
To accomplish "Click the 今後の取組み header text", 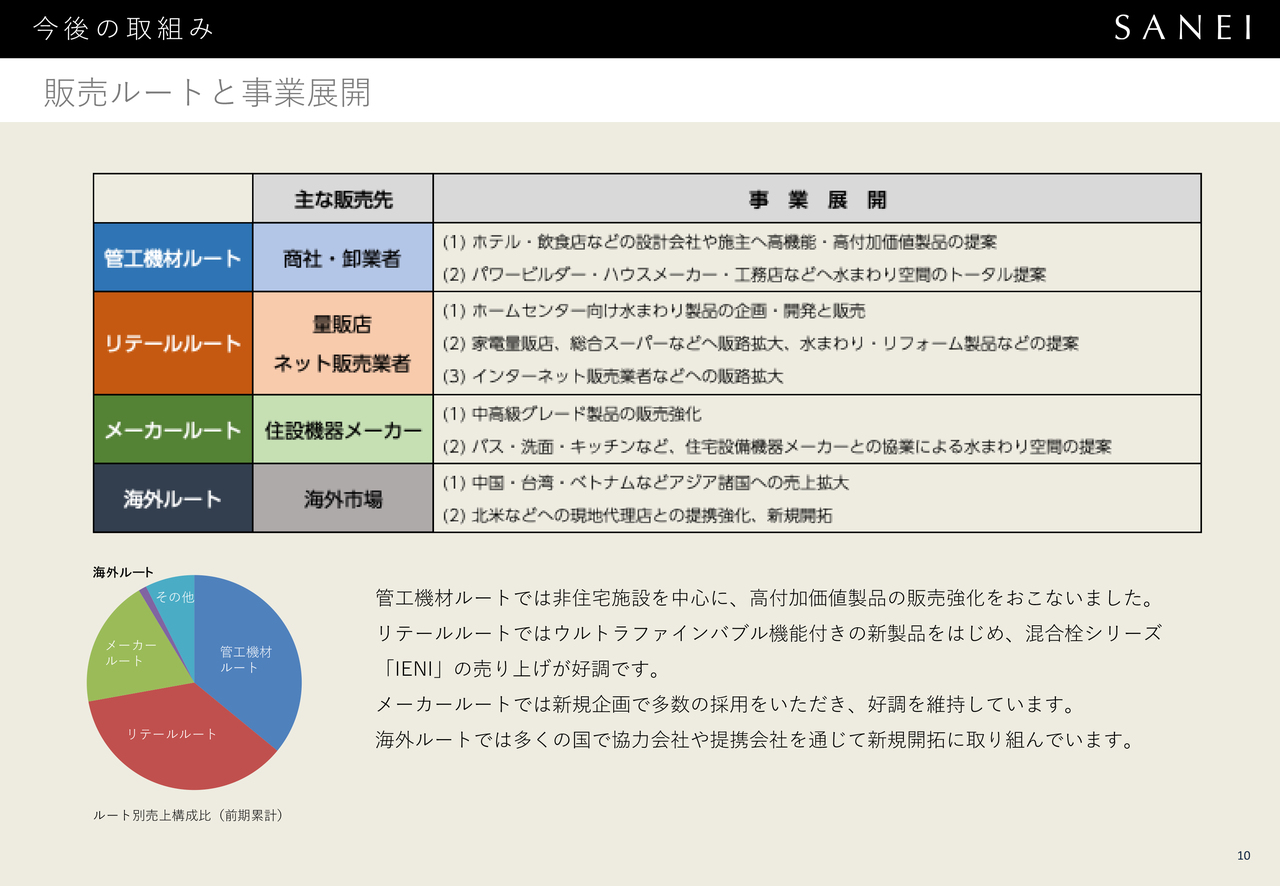I will pos(124,29).
